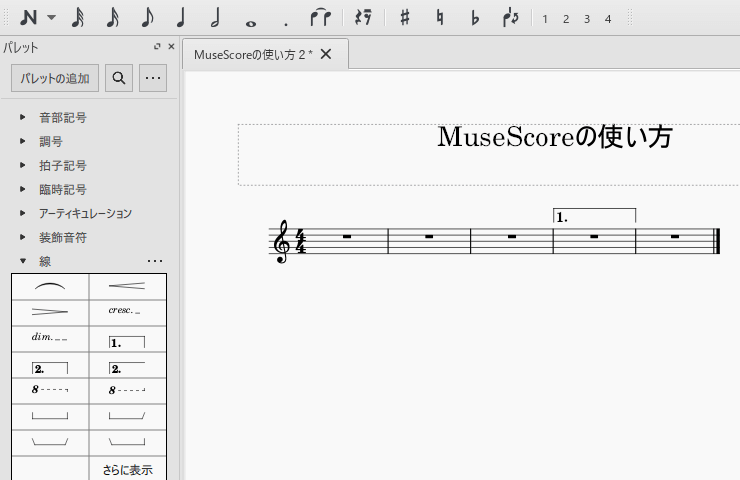Open the note input mode dropdown arrow
Viewport: 740px width, 480px height.
[51, 18]
